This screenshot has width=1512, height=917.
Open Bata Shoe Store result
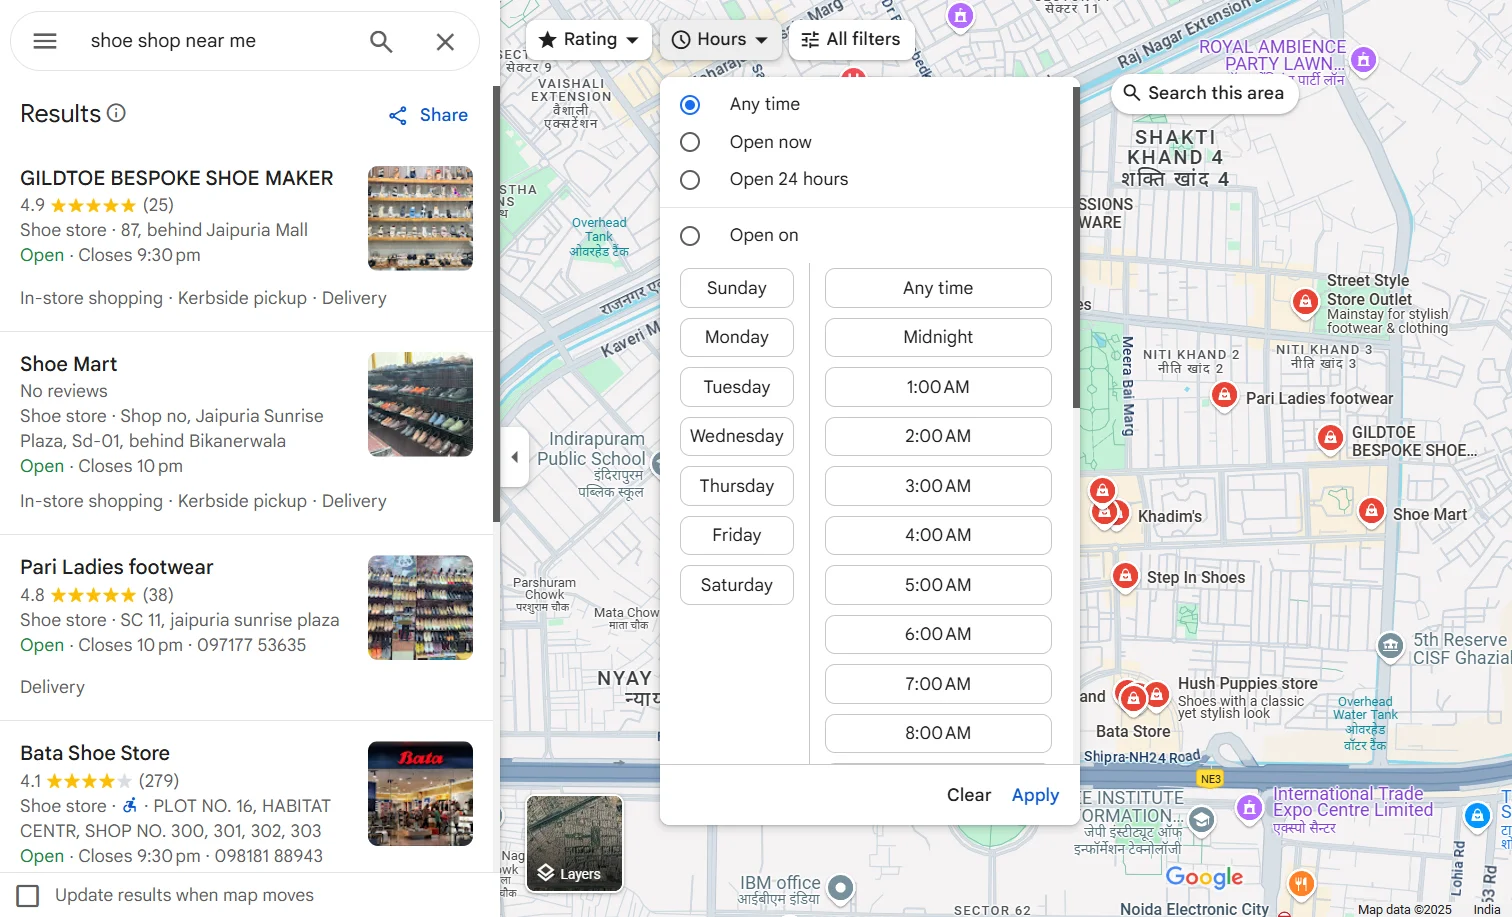(95, 753)
